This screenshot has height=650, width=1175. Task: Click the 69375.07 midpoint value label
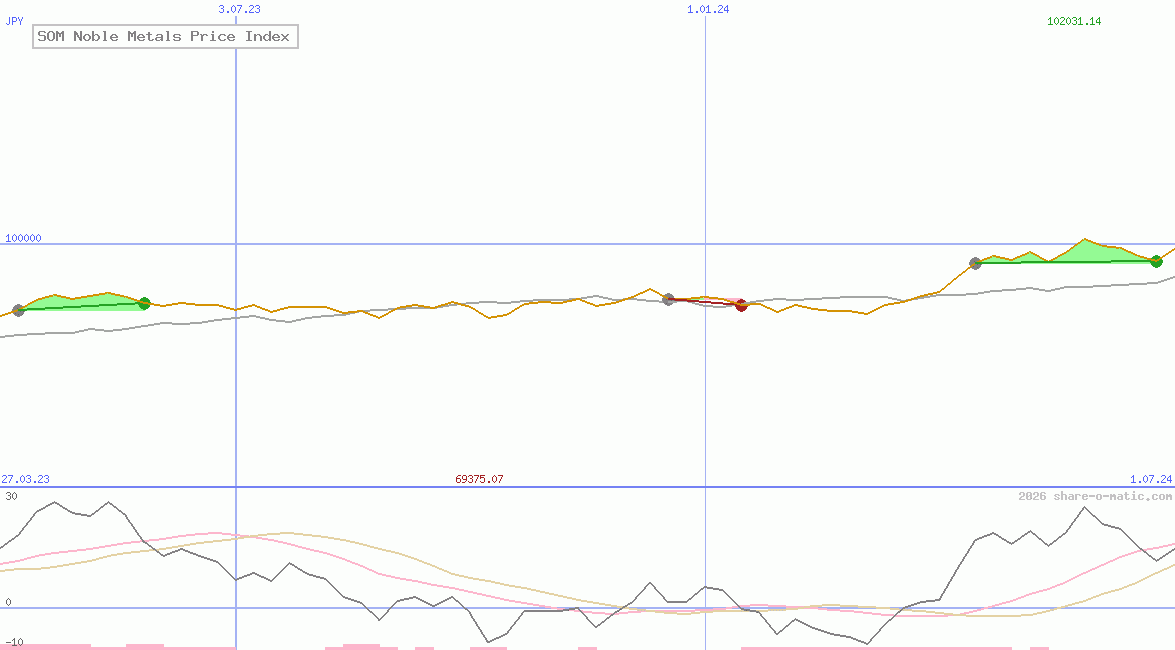coord(480,479)
